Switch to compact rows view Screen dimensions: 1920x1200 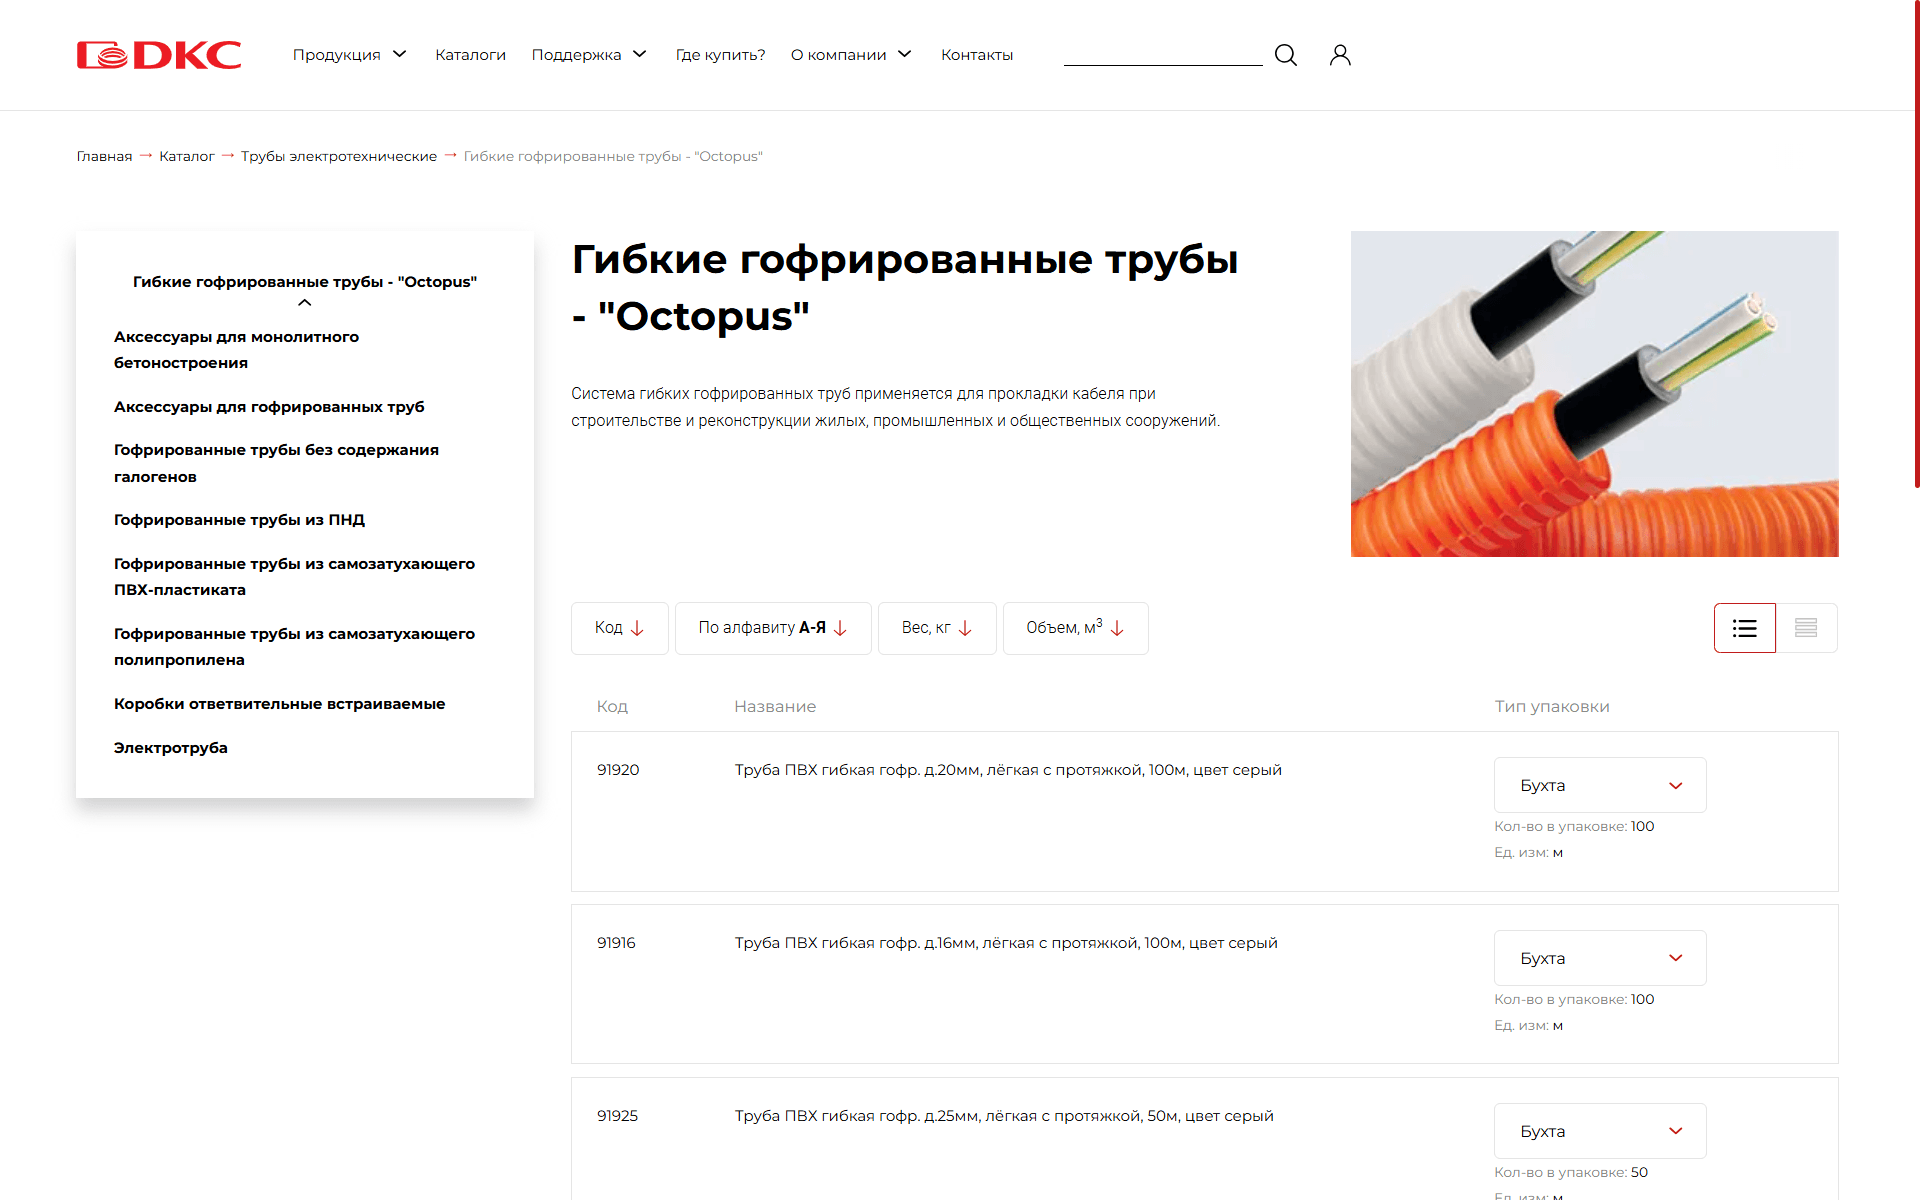[1806, 628]
